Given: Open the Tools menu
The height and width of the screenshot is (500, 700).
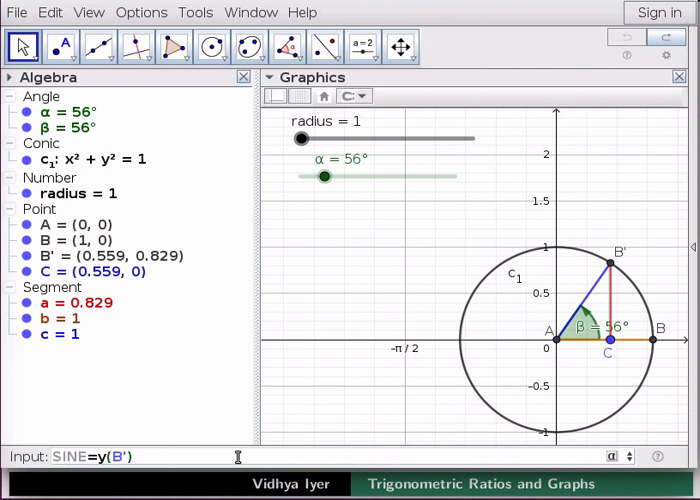Looking at the screenshot, I should (x=195, y=12).
